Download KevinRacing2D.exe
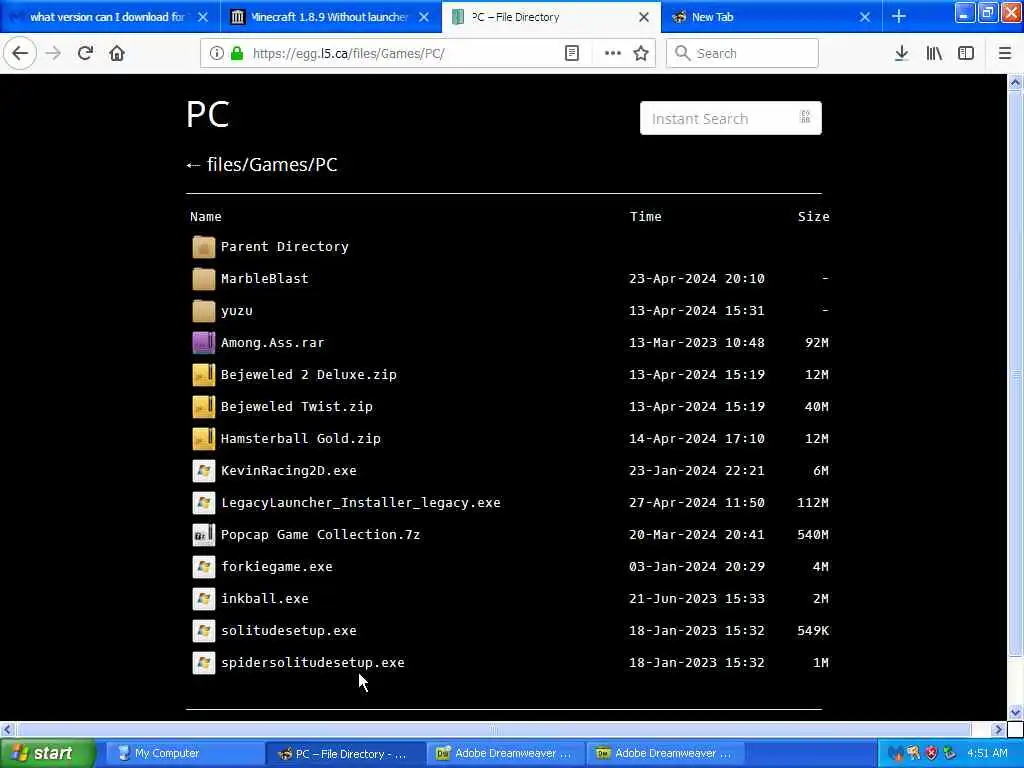1024x768 pixels. coord(289,471)
